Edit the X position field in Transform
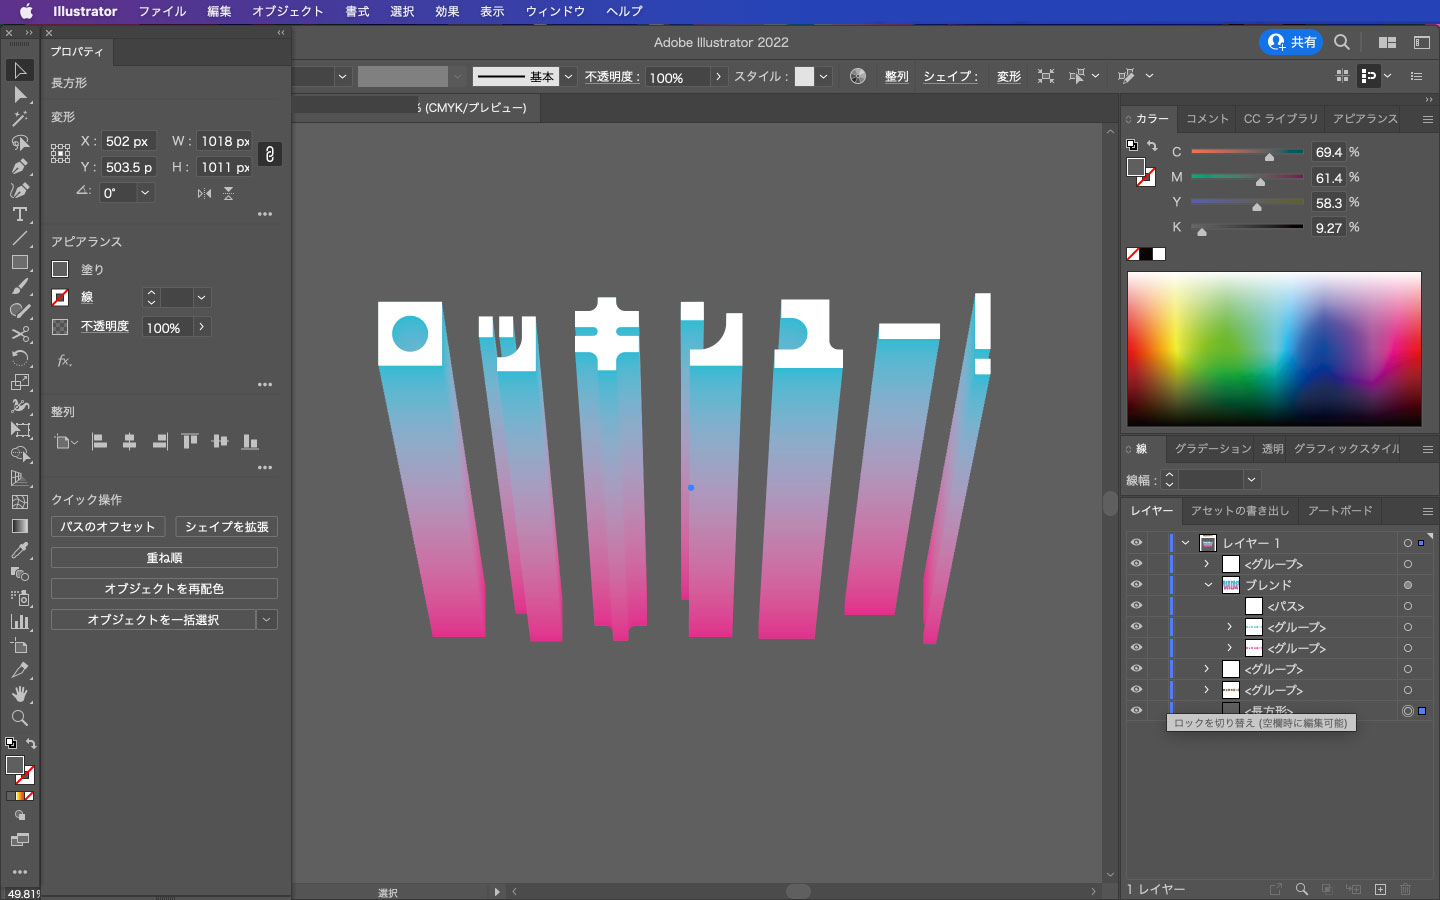Screen dimensions: 1440x900 click(x=129, y=141)
